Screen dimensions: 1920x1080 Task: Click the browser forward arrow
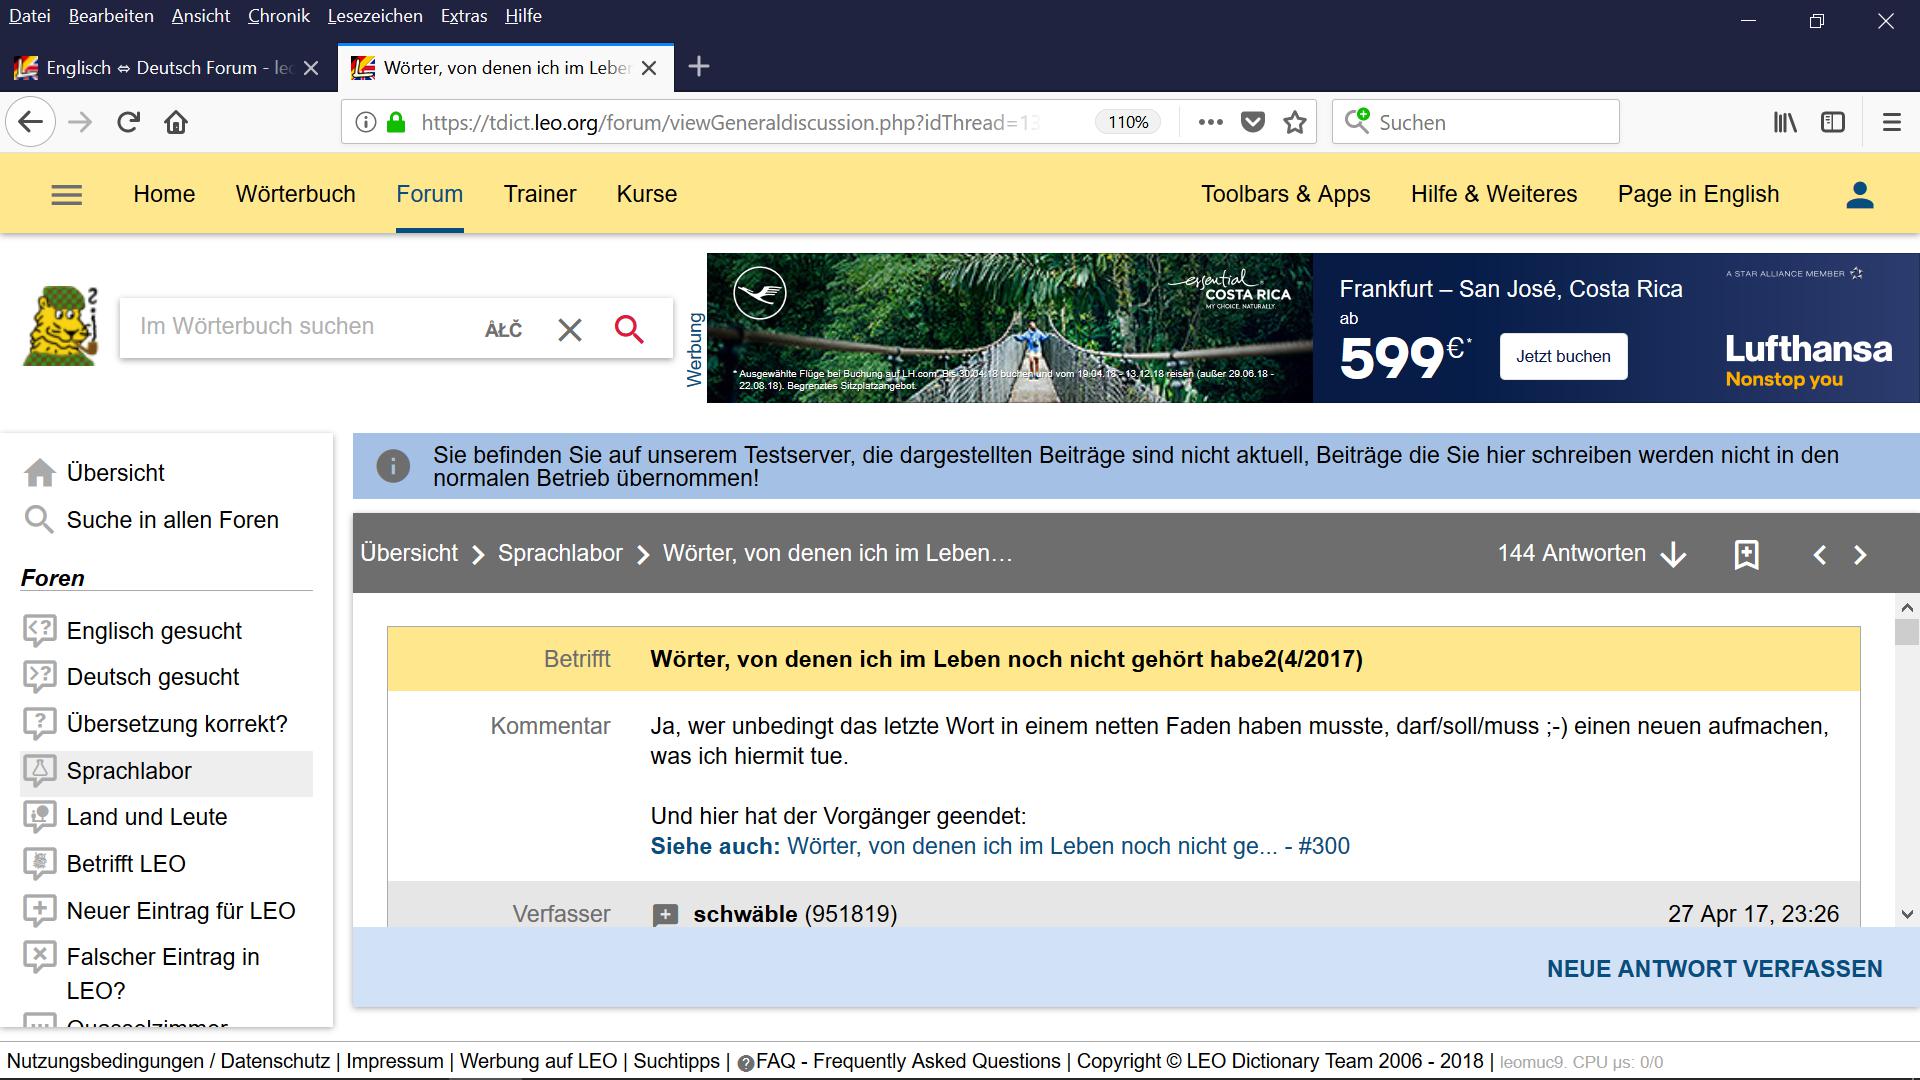pos(80,122)
